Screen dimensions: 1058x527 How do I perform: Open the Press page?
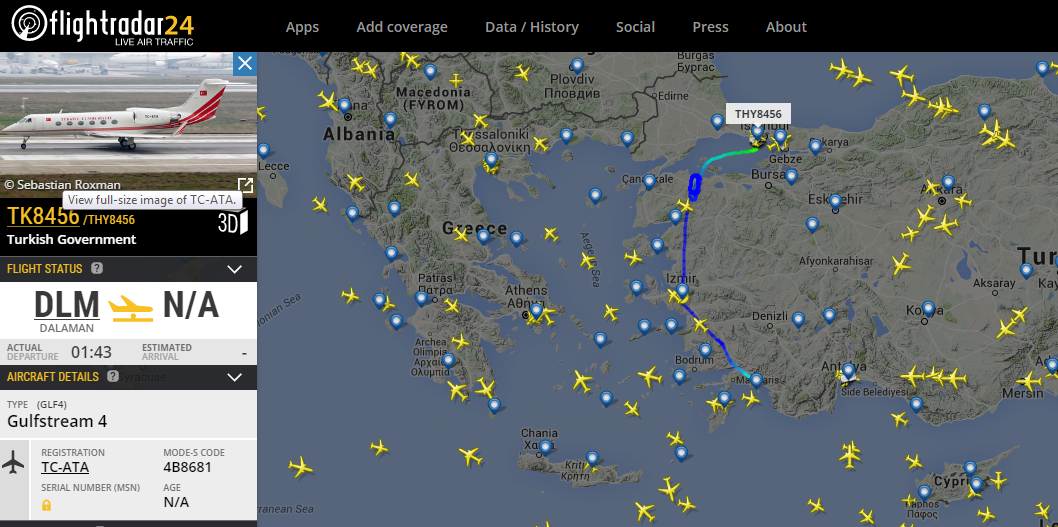[711, 27]
